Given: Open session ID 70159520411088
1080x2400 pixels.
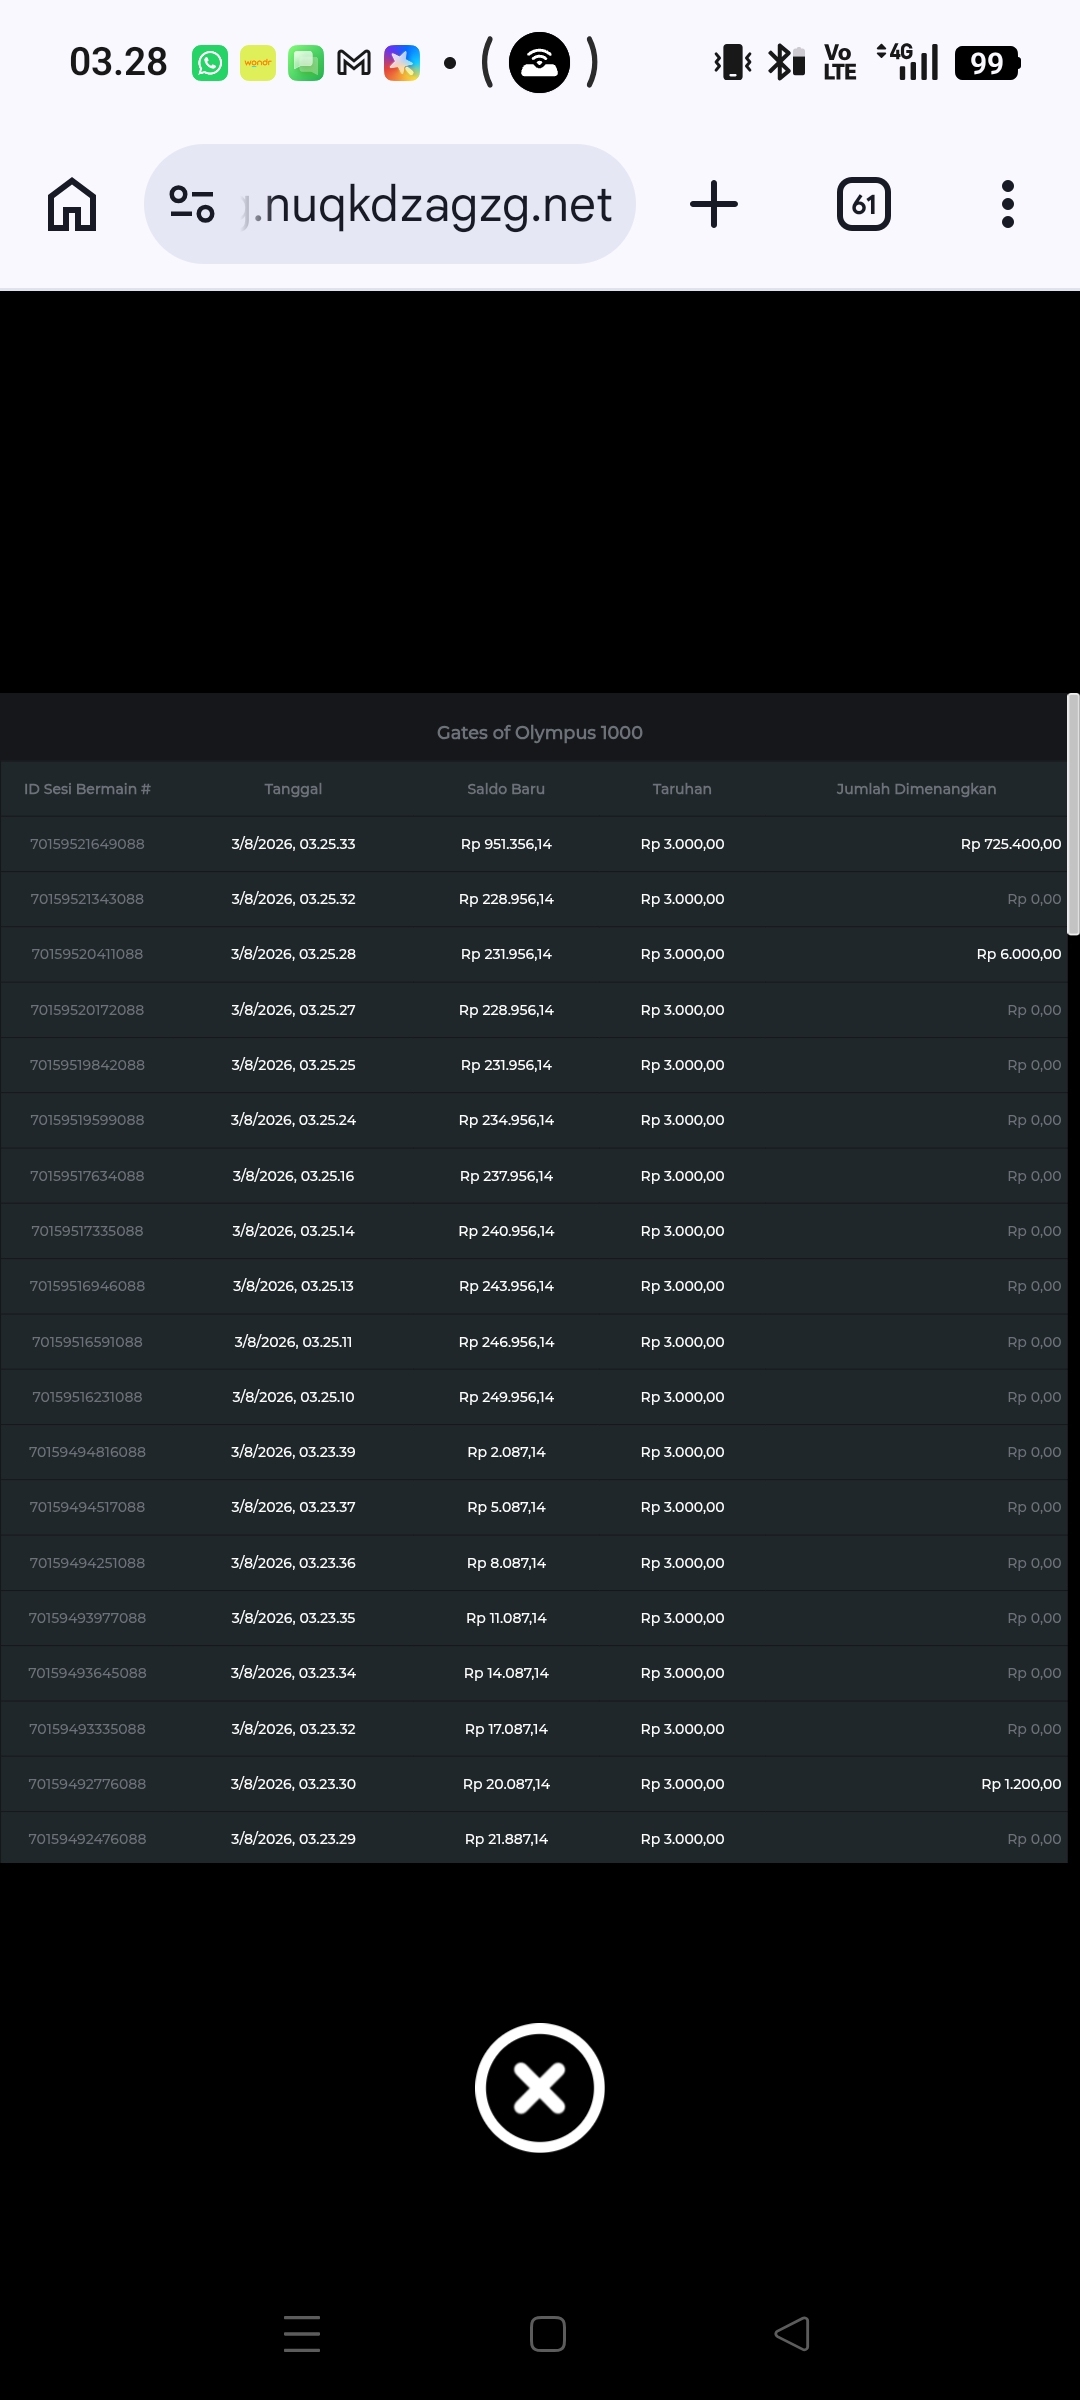Looking at the screenshot, I should pyautogui.click(x=87, y=954).
